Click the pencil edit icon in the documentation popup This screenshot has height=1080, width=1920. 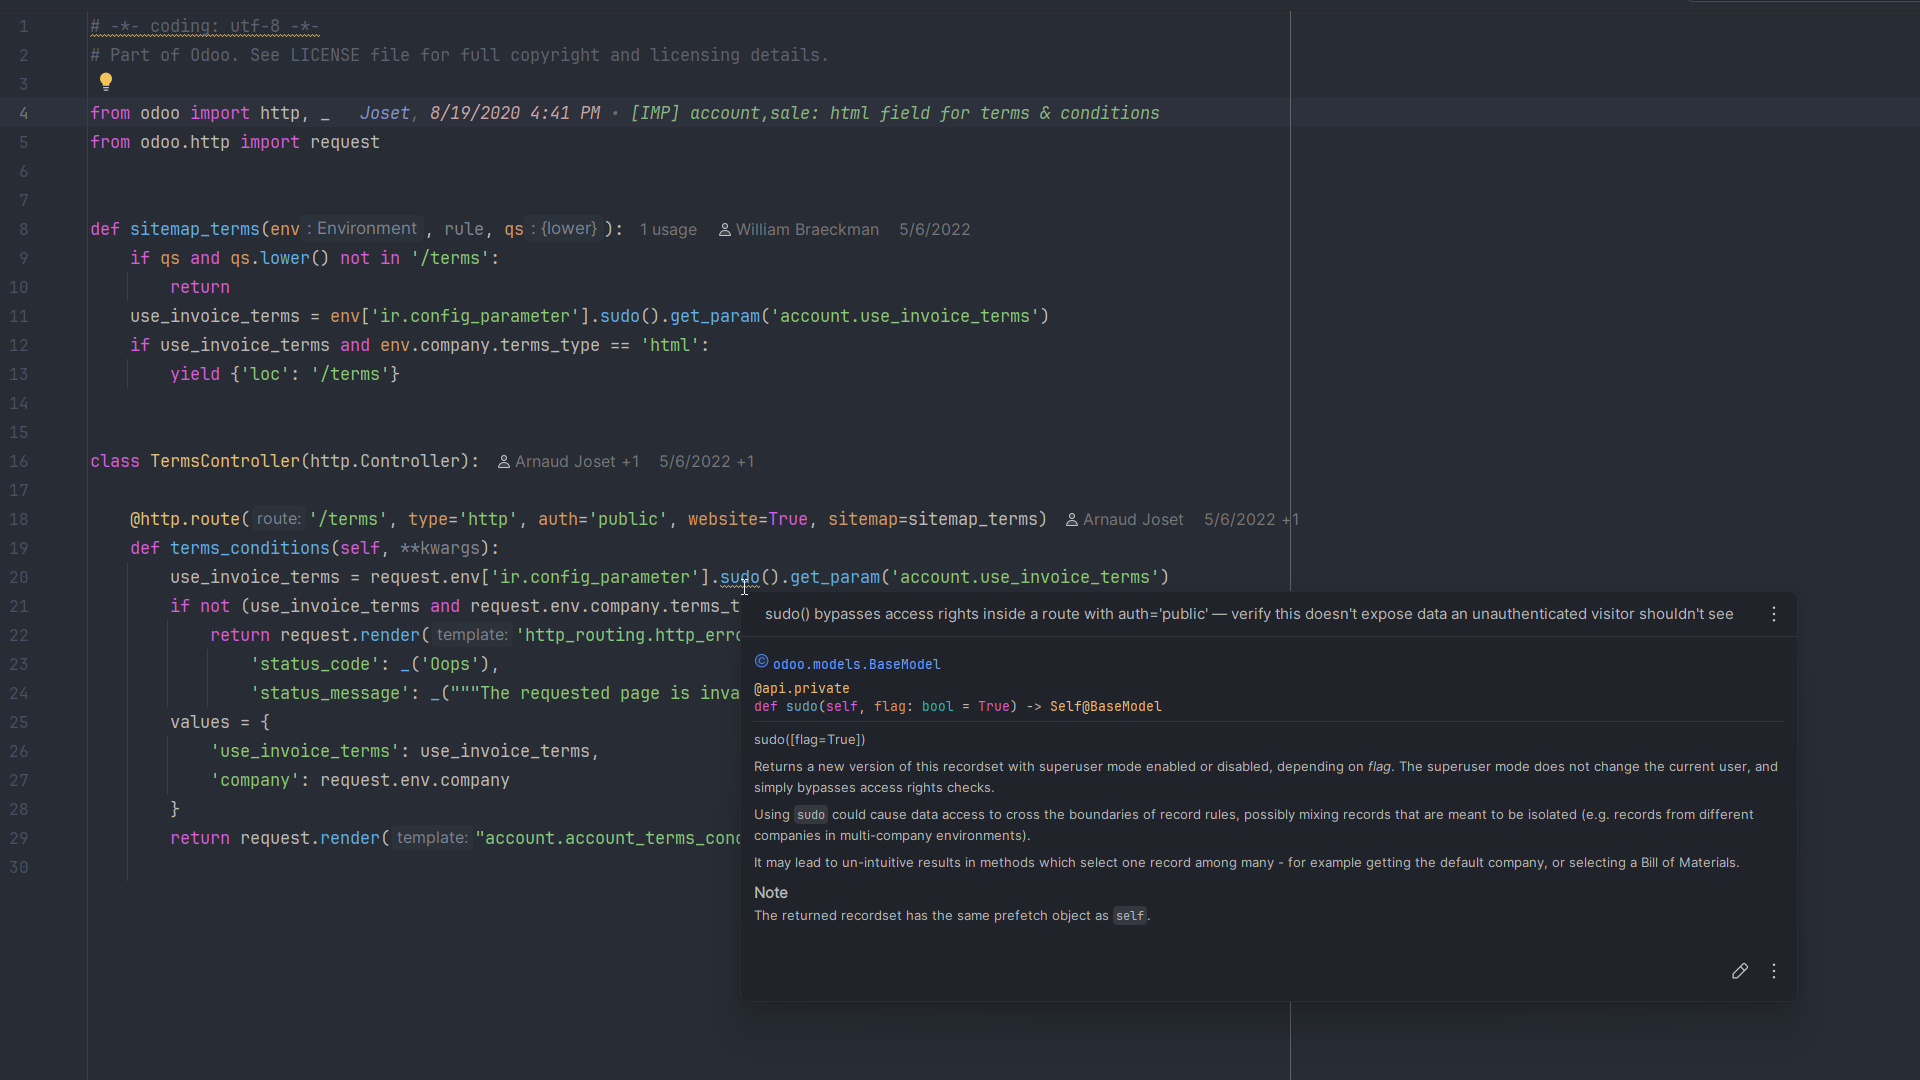coord(1740,971)
